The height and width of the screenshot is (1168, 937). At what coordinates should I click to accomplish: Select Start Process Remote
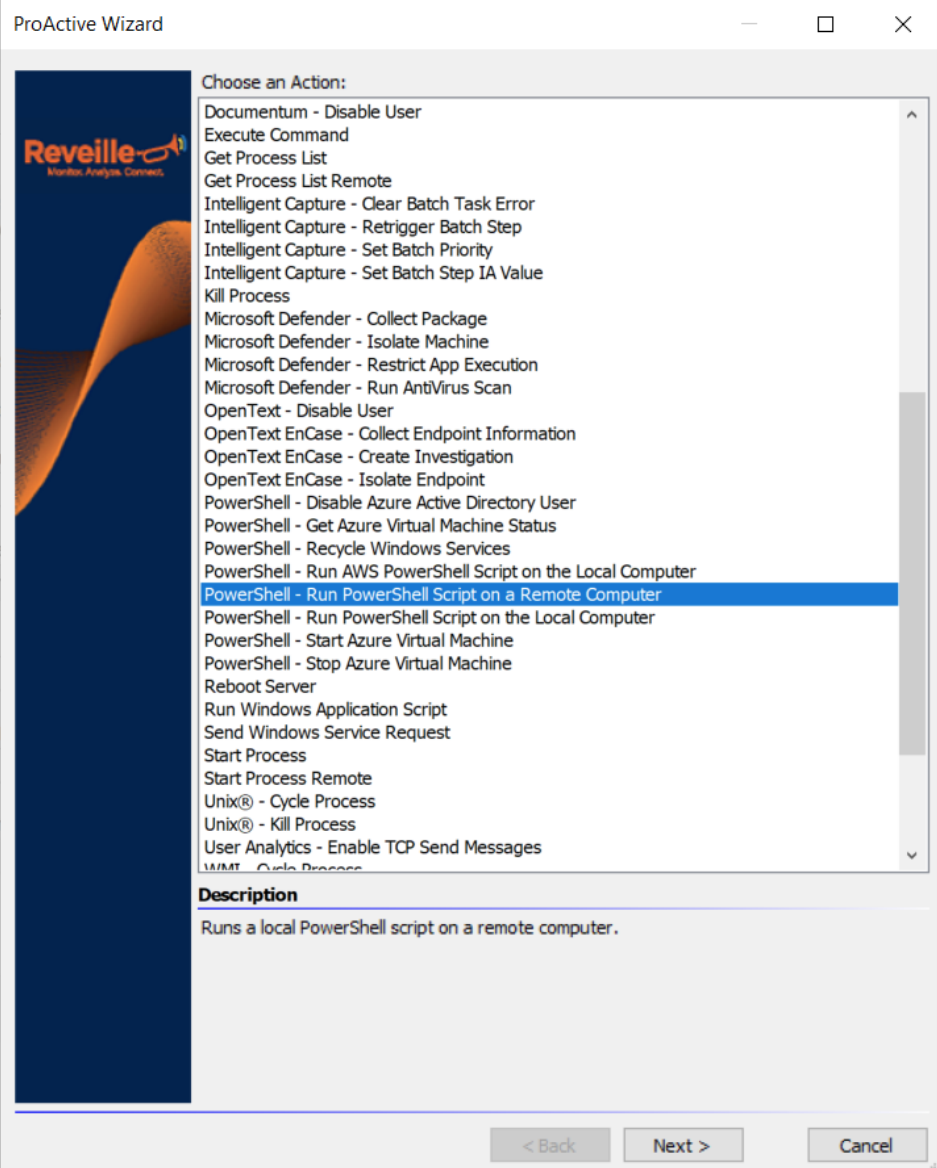tap(549, 778)
